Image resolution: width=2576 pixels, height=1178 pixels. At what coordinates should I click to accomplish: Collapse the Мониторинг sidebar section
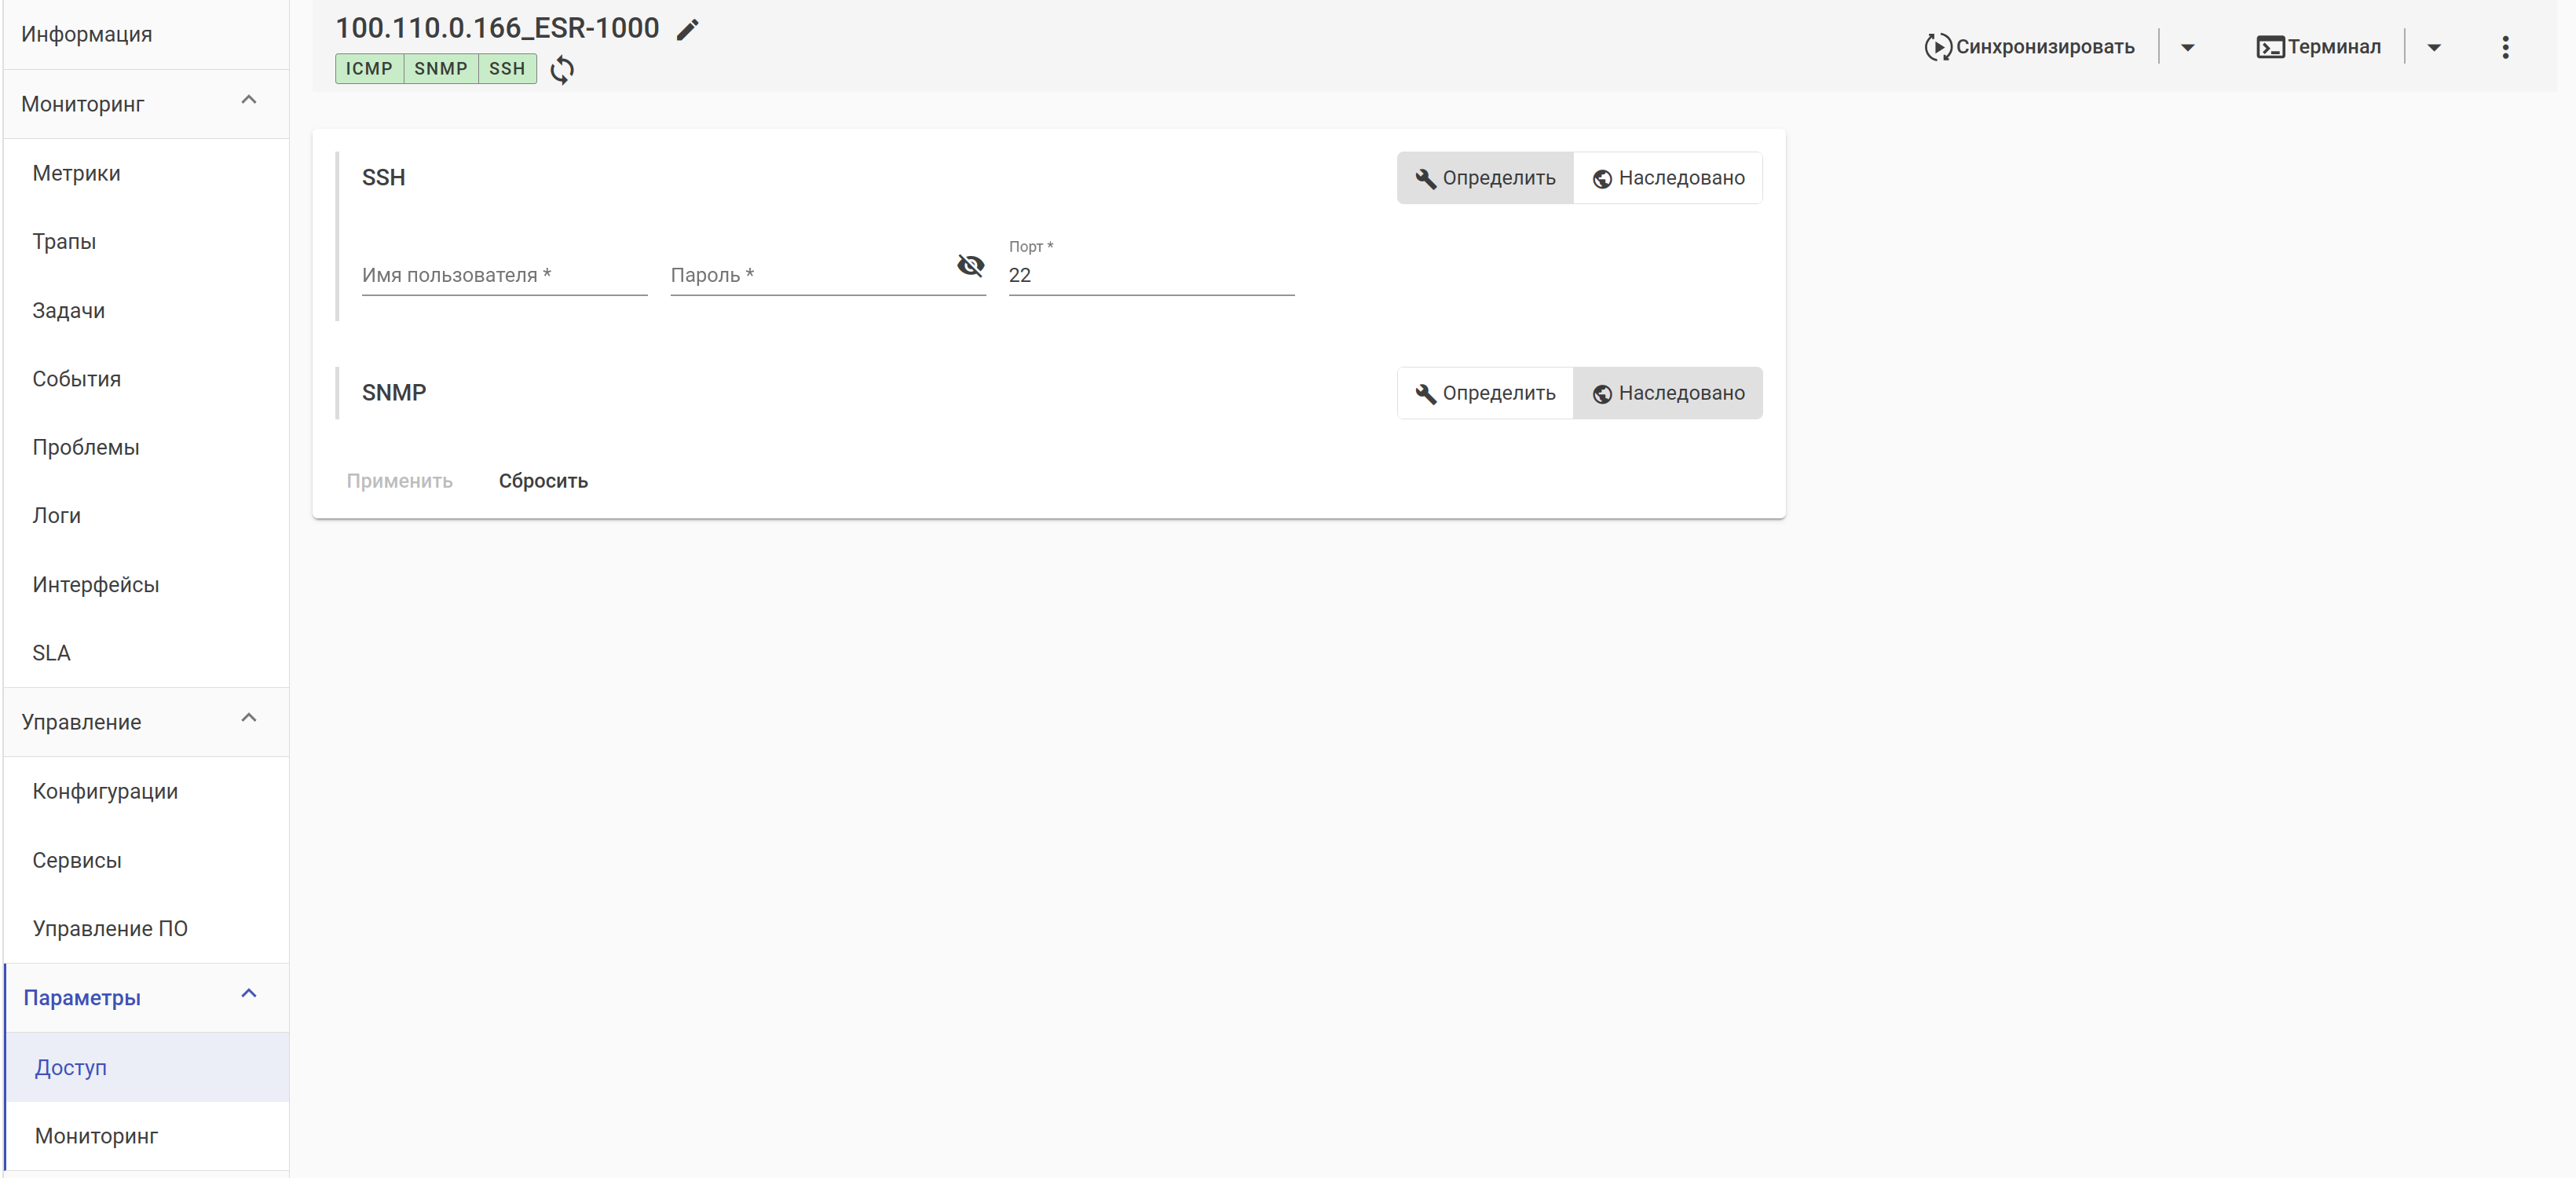pyautogui.click(x=249, y=100)
